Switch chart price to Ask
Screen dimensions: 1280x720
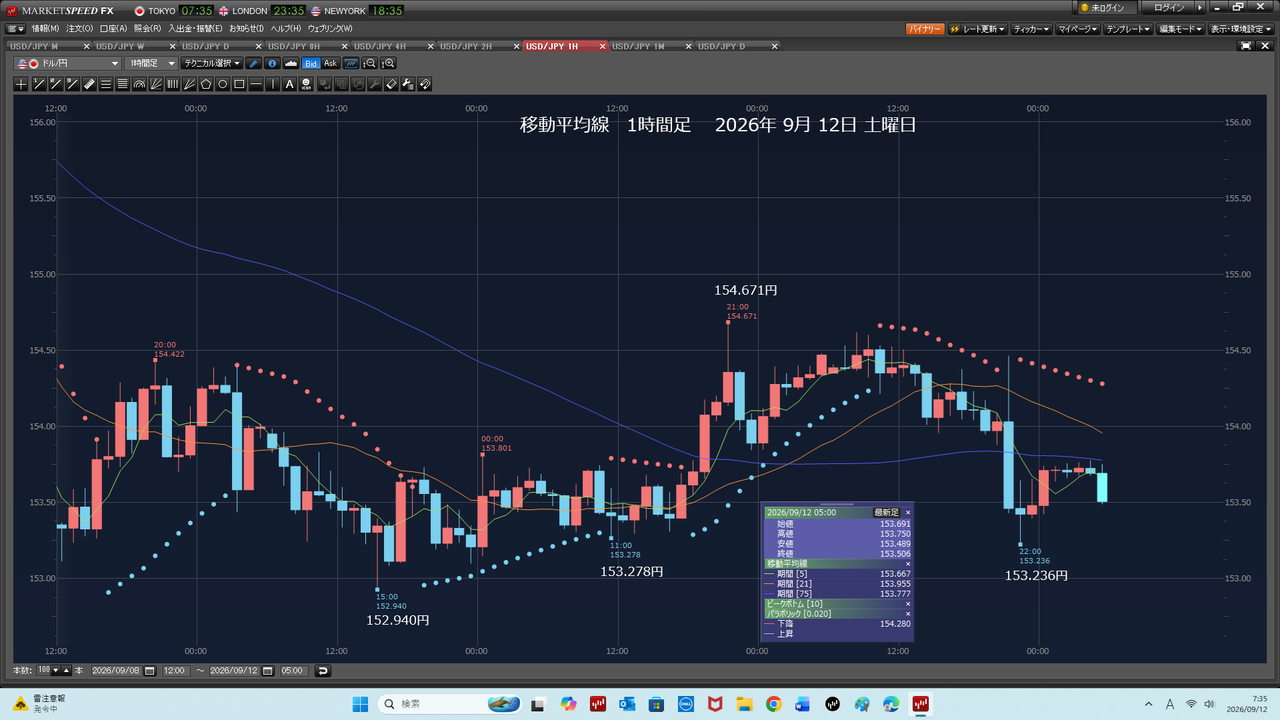point(331,63)
